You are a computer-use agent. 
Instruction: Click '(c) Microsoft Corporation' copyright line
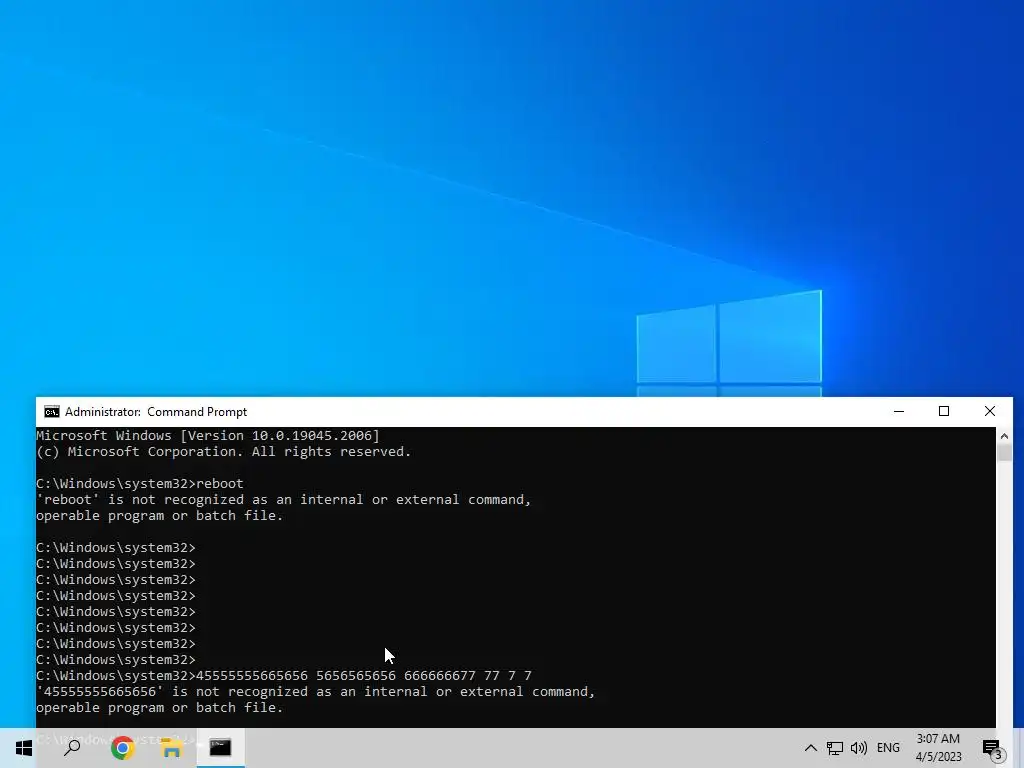coord(223,452)
